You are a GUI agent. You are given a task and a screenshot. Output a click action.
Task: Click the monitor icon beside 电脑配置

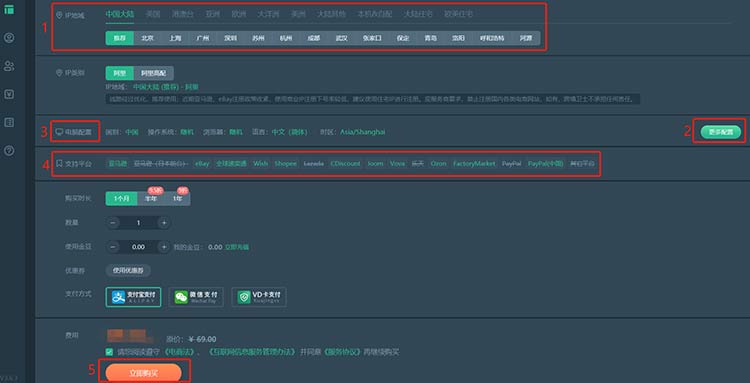pos(59,132)
